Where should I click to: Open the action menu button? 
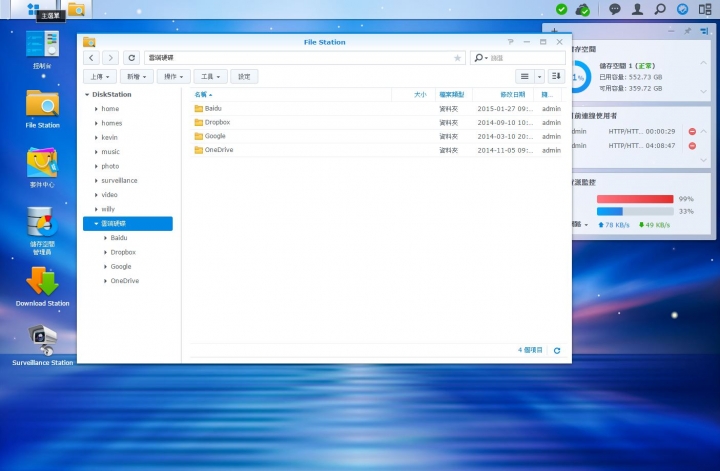[173, 77]
